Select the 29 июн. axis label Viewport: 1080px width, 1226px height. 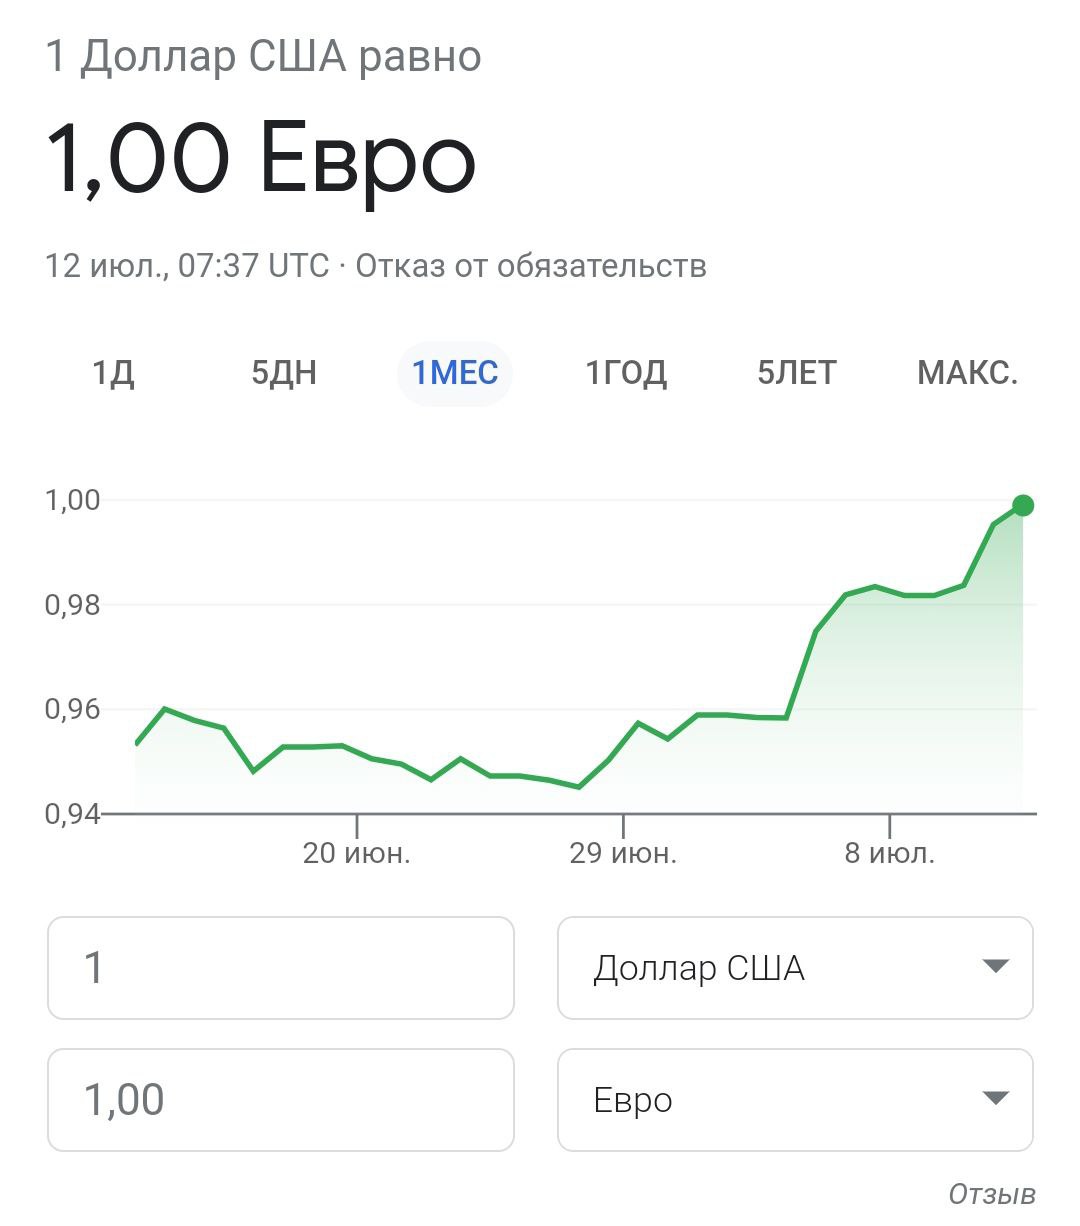[x=623, y=853]
